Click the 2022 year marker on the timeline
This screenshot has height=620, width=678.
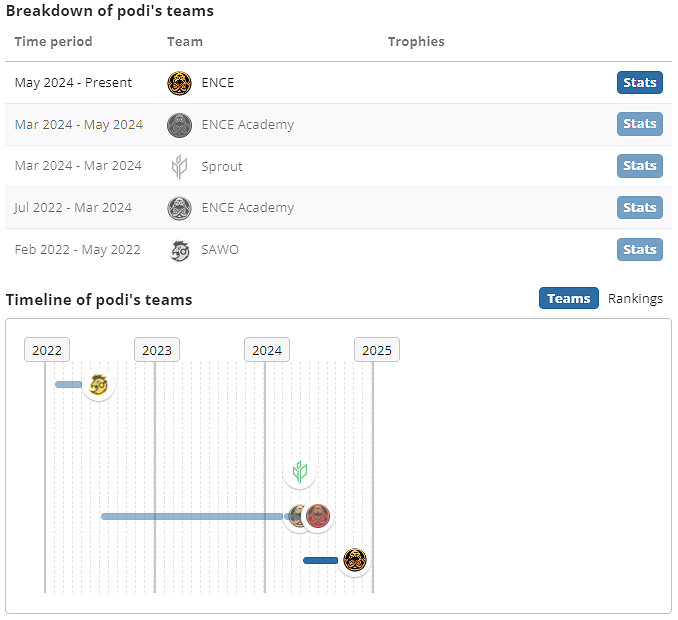(x=47, y=350)
